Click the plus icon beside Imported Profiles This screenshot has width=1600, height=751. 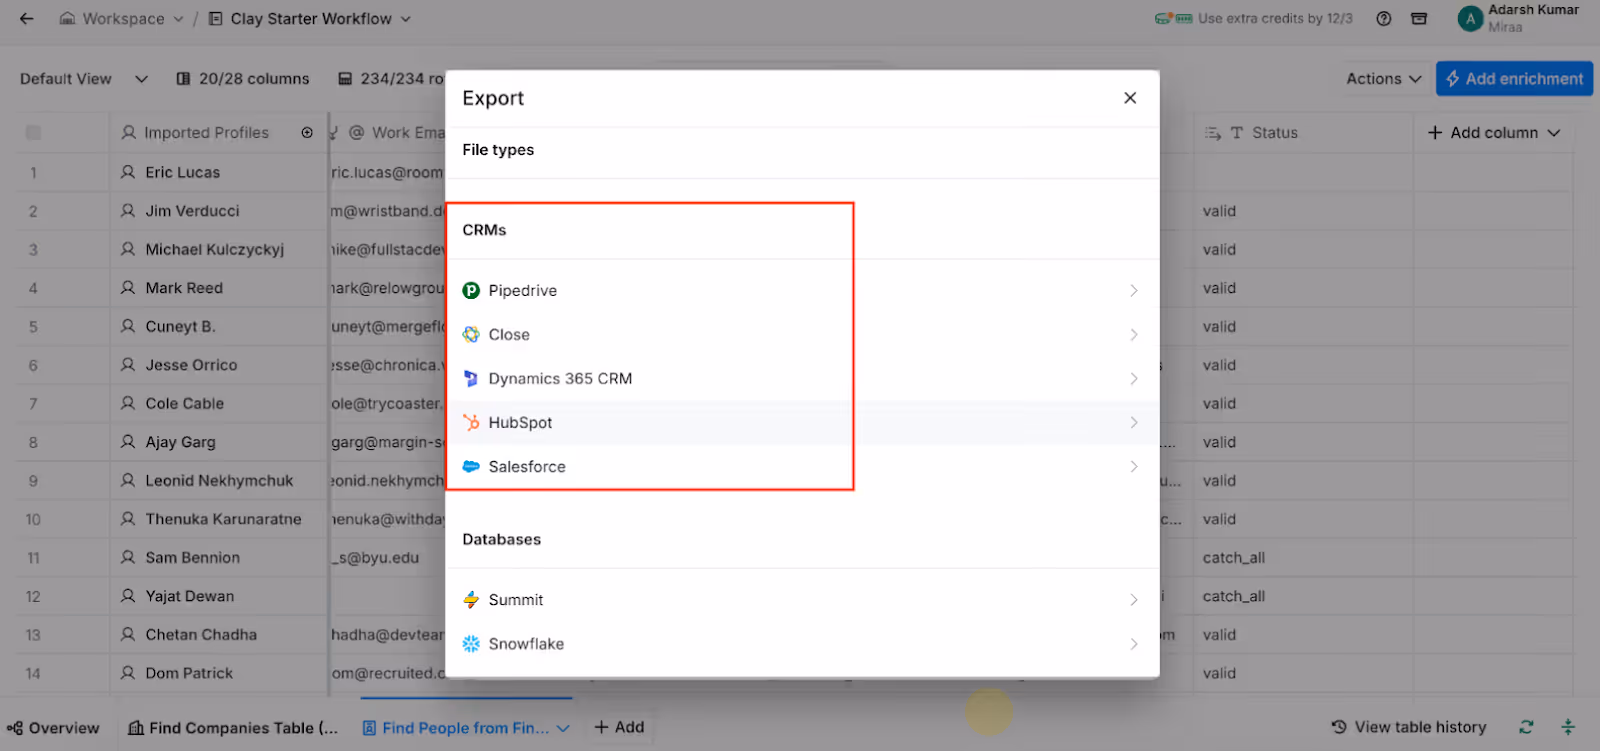(307, 133)
